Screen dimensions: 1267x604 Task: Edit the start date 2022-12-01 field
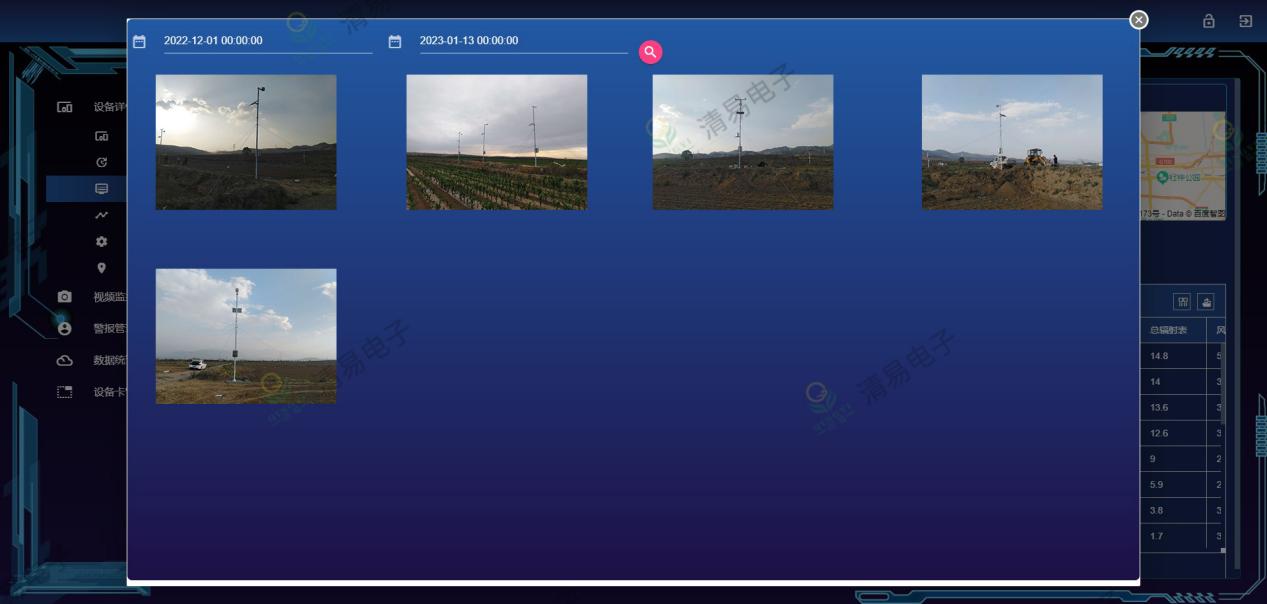266,41
